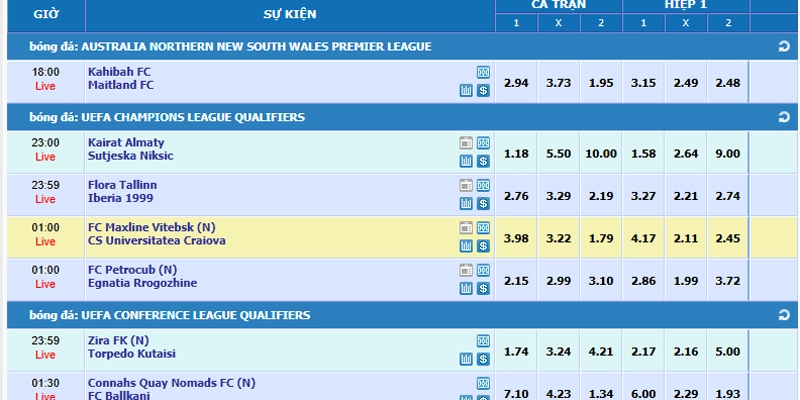This screenshot has height=400, width=800.
Task: Click dollar icon for Kairat Almaty match
Action: click(483, 161)
